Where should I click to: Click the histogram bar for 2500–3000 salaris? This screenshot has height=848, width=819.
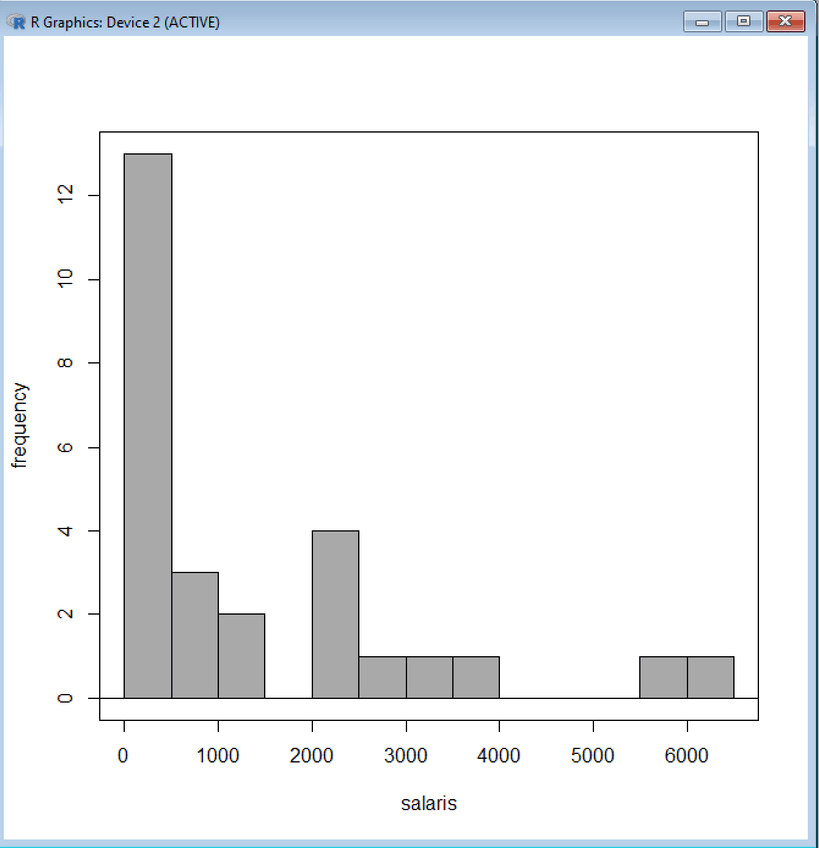[x=382, y=677]
